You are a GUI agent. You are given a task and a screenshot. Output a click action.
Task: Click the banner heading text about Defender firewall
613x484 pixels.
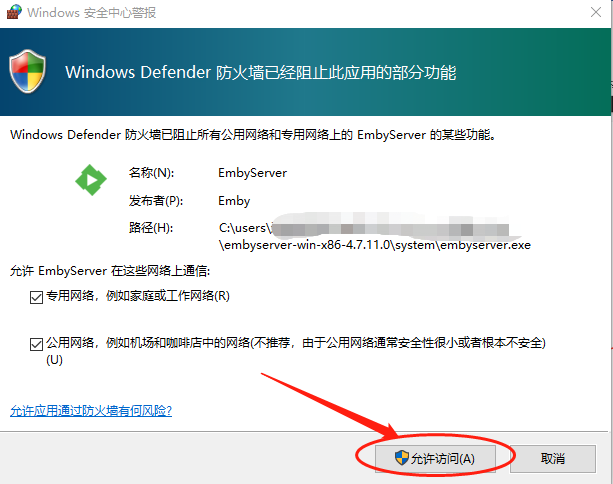[x=260, y=73]
